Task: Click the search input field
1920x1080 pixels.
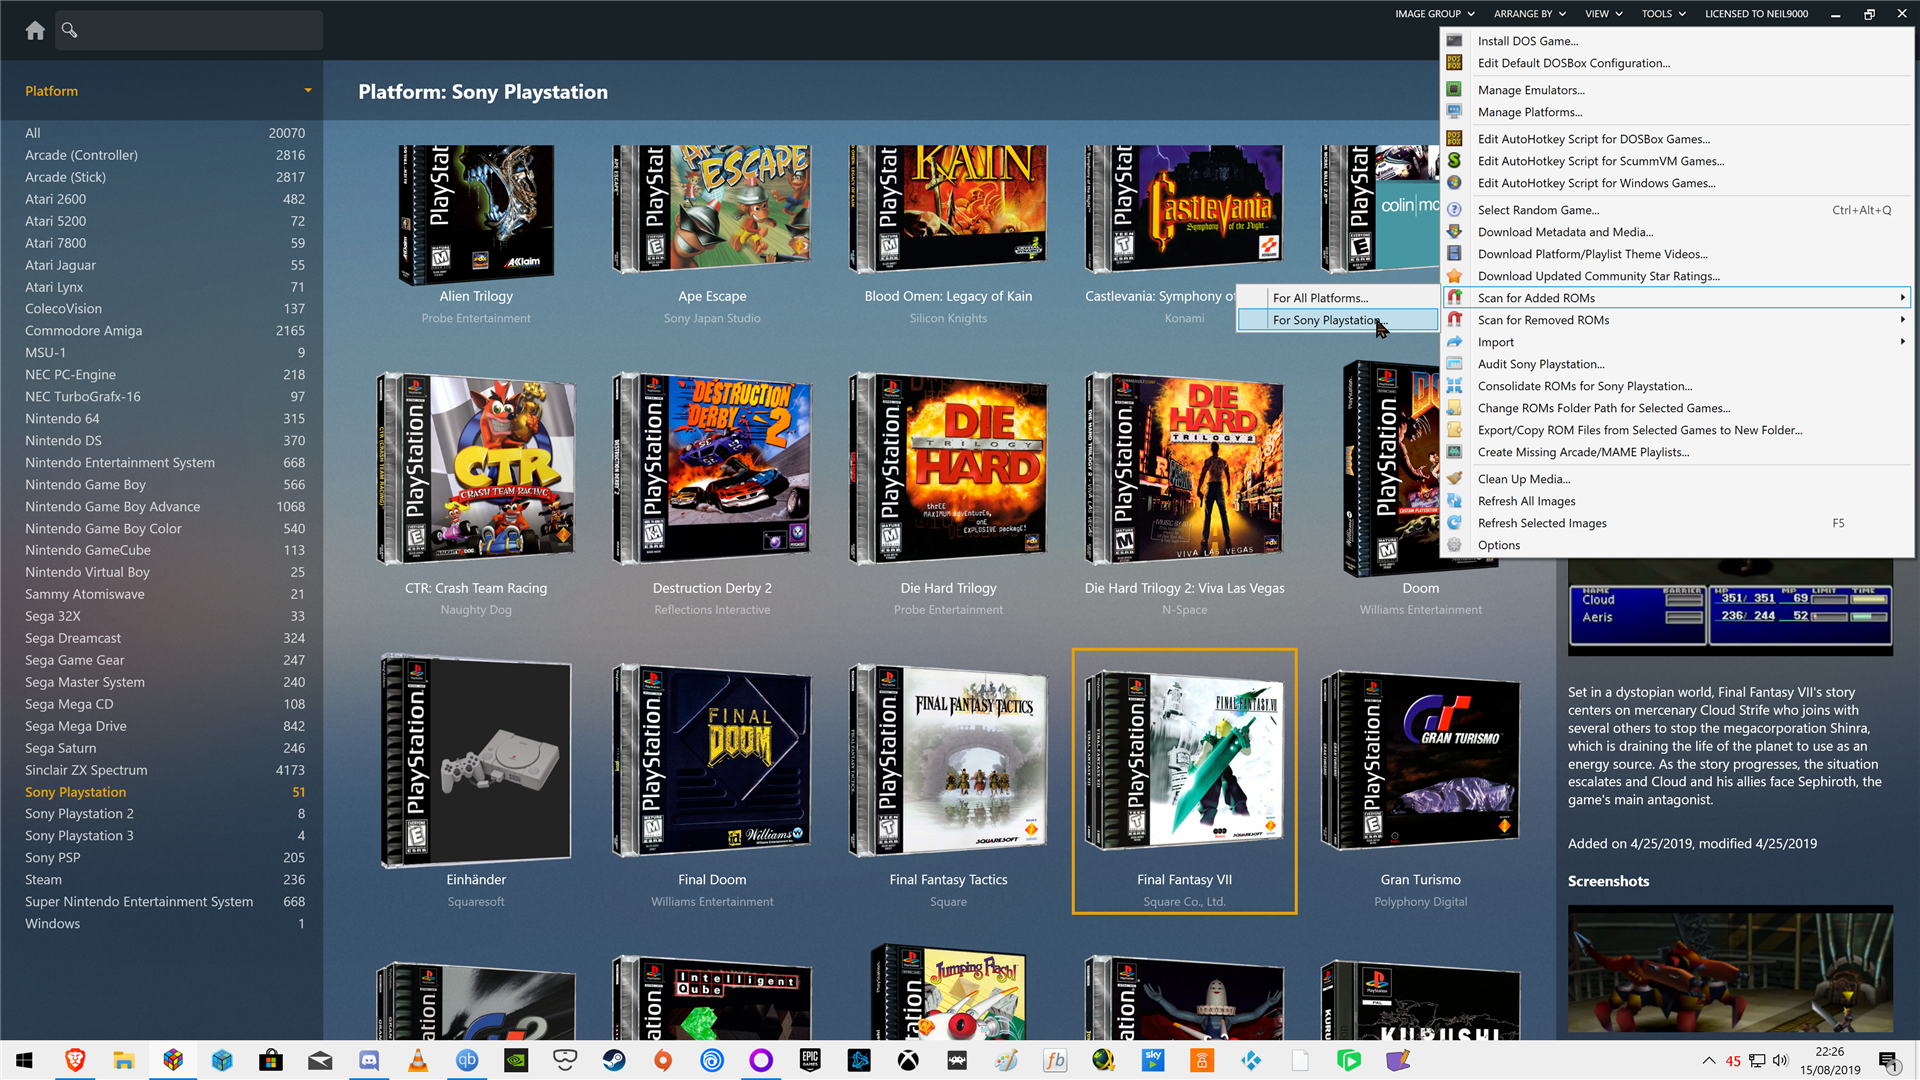Action: click(x=189, y=30)
